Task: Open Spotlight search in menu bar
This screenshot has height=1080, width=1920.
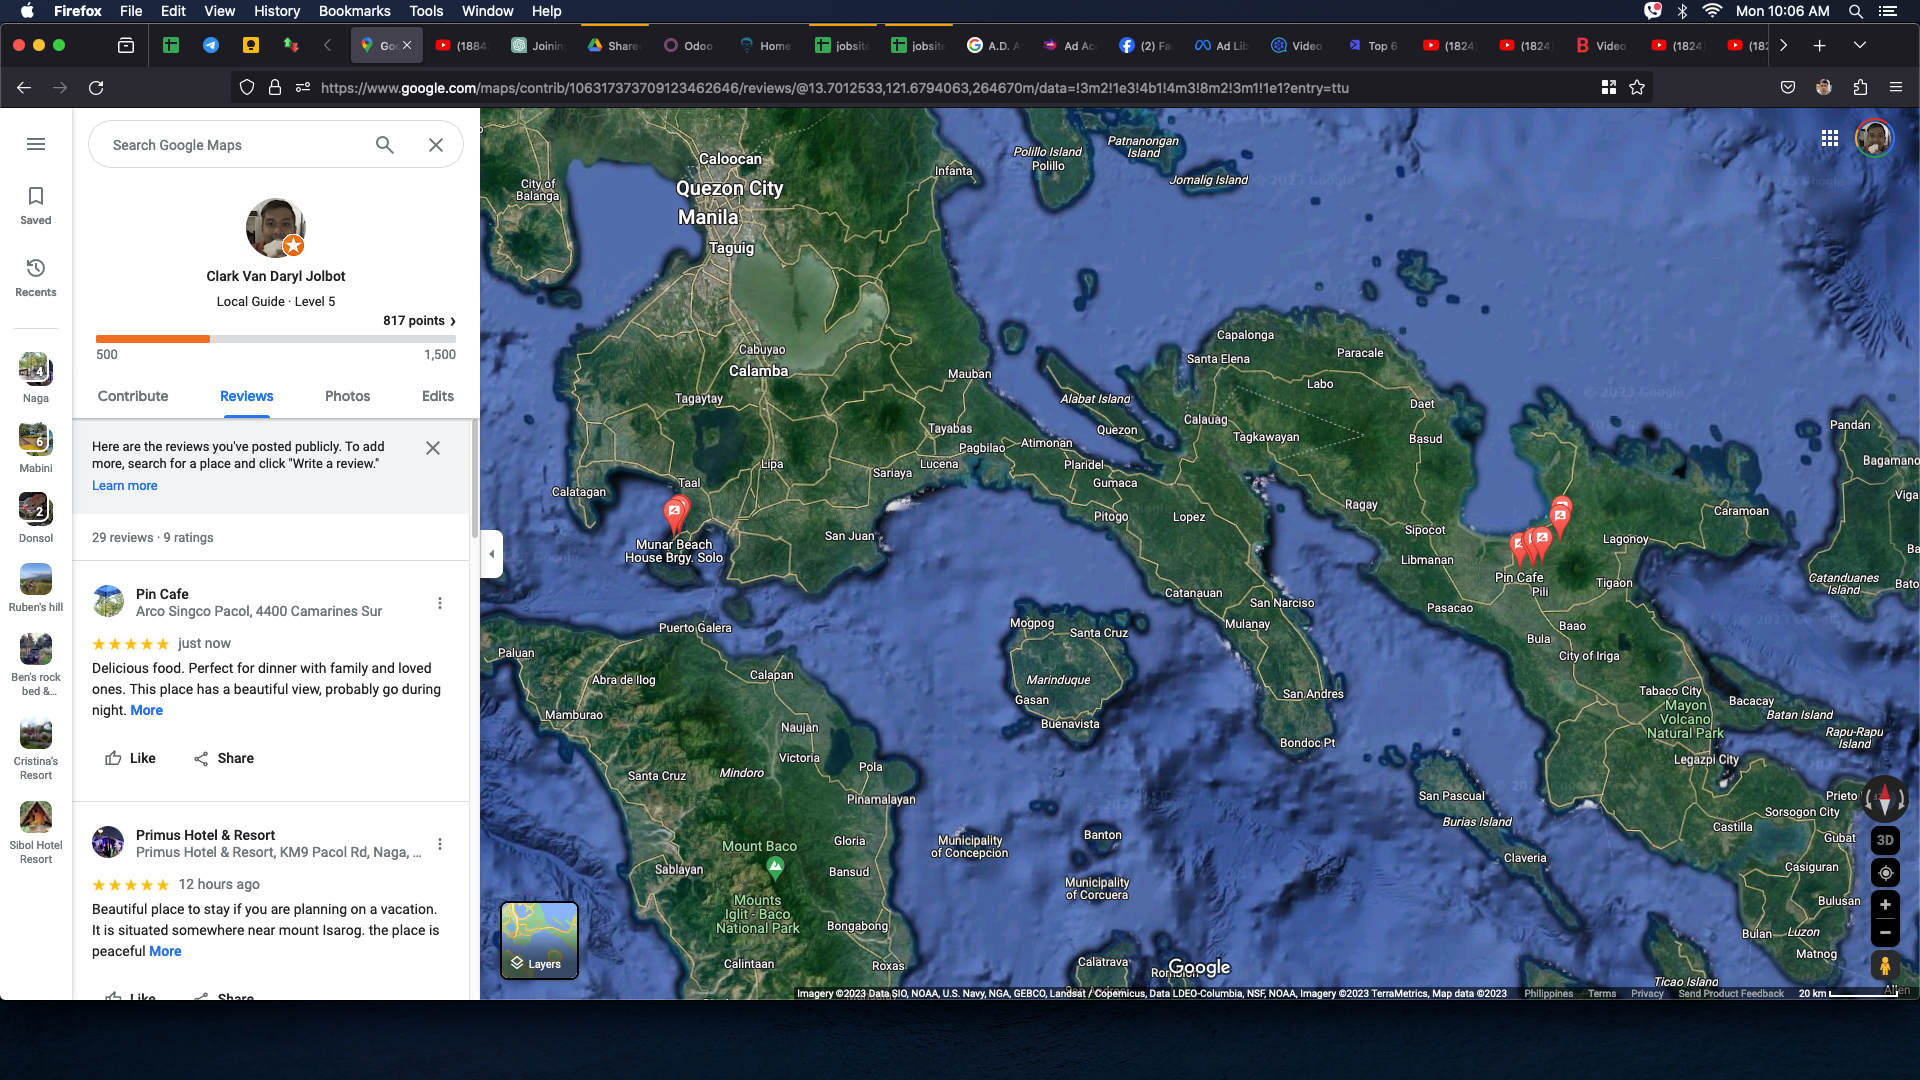Action: [1855, 11]
